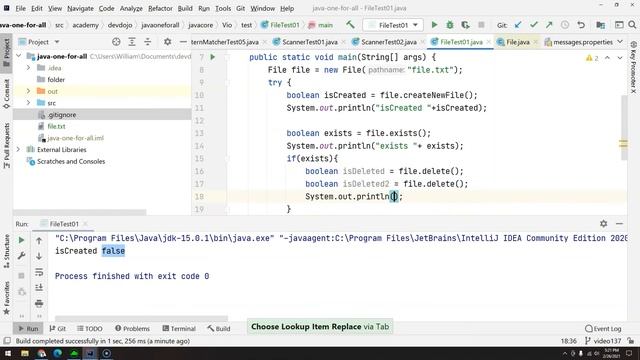Close the FileTest01 run tab

[x=85, y=224]
